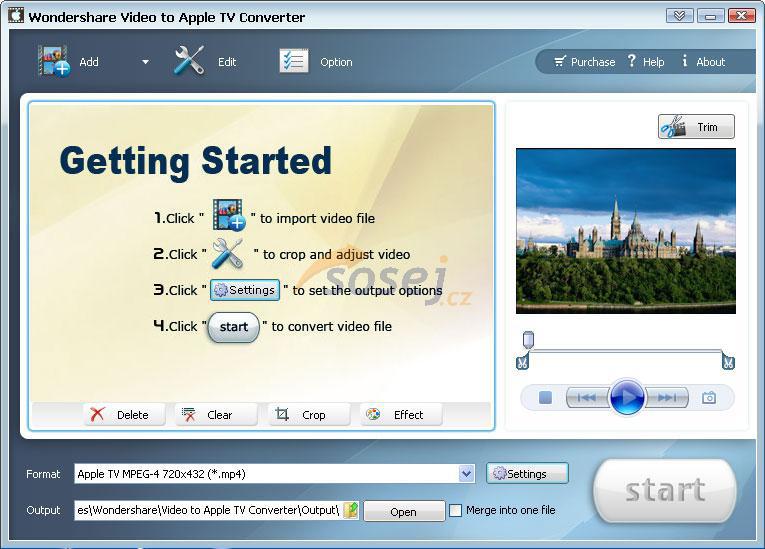Image resolution: width=765 pixels, height=549 pixels.
Task: Click the Trim button
Action: tap(696, 127)
